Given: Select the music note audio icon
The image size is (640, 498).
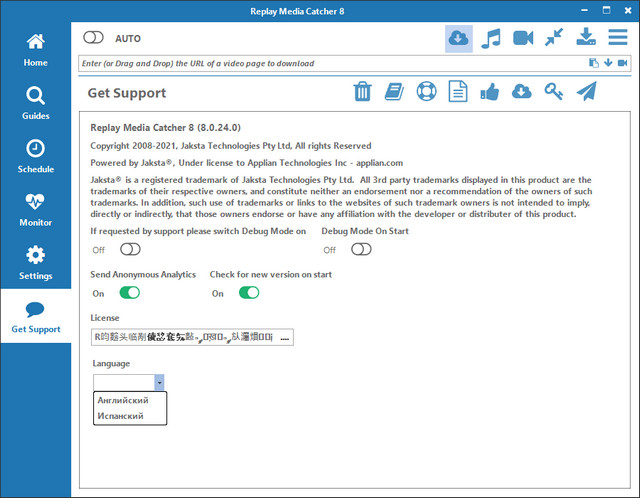Looking at the screenshot, I should tap(491, 38).
